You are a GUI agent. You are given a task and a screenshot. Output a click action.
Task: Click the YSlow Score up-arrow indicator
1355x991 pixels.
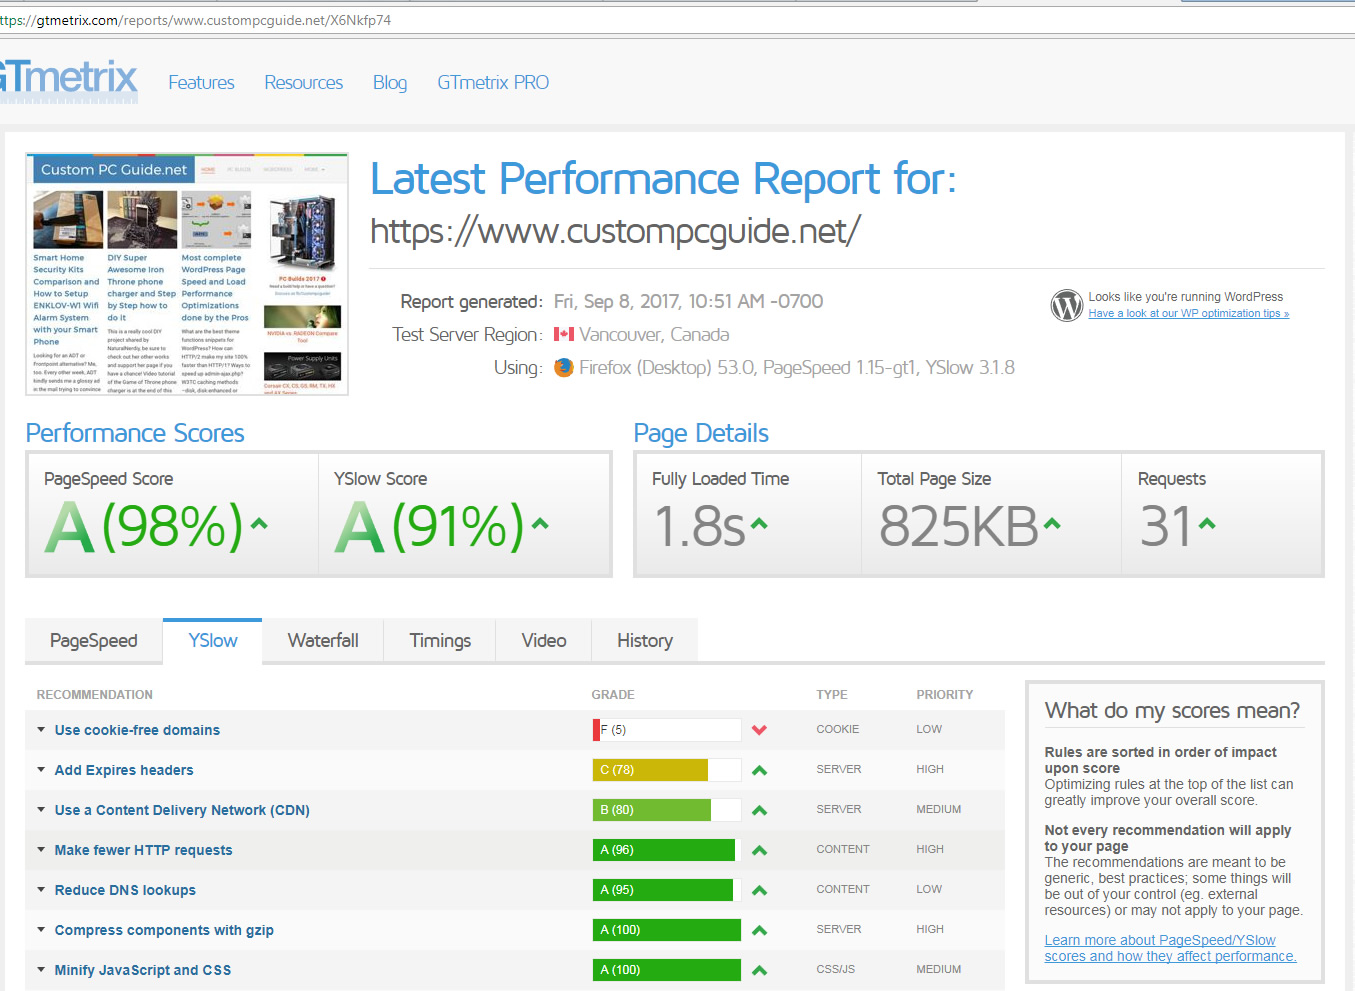pos(540,523)
